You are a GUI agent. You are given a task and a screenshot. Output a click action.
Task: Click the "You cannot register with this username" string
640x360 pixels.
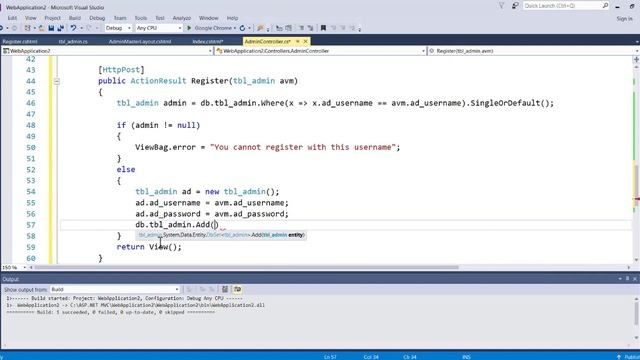tap(303, 147)
